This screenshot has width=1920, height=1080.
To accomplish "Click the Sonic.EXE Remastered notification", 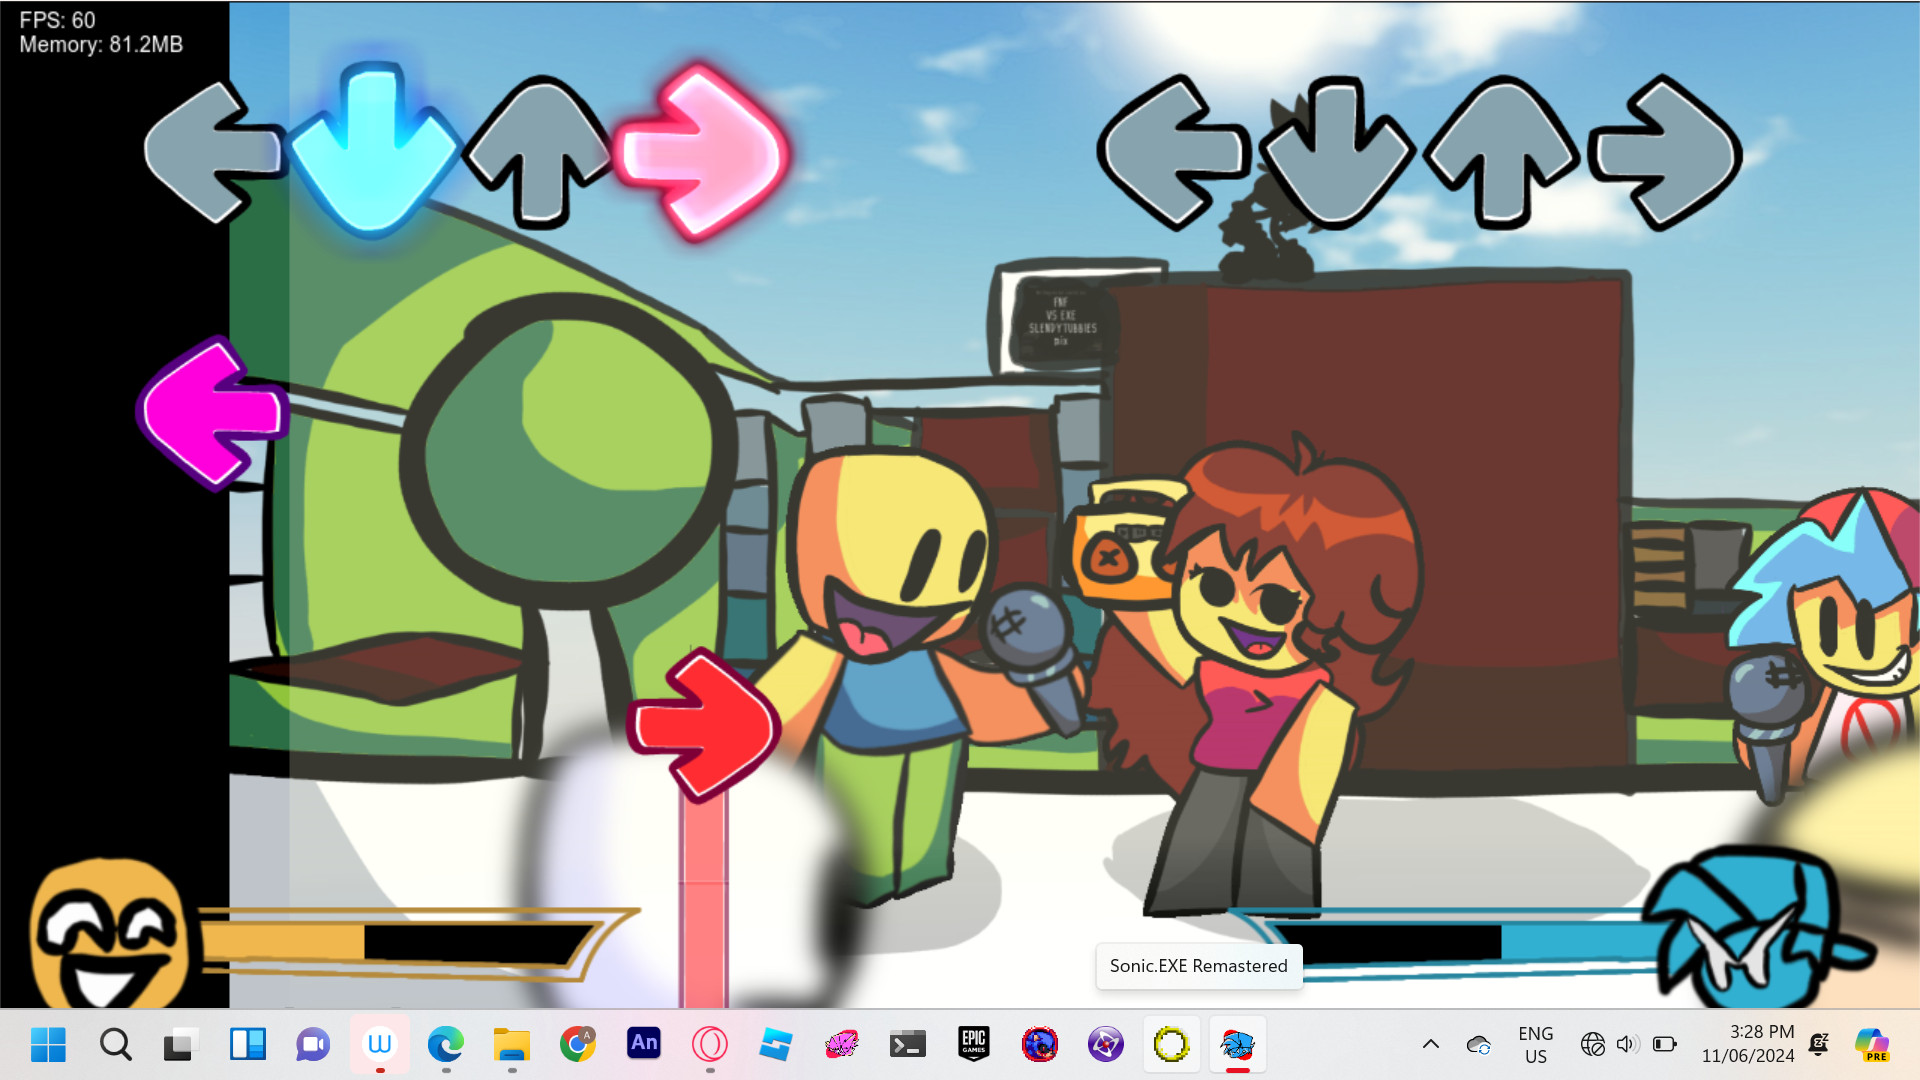I will click(1198, 966).
